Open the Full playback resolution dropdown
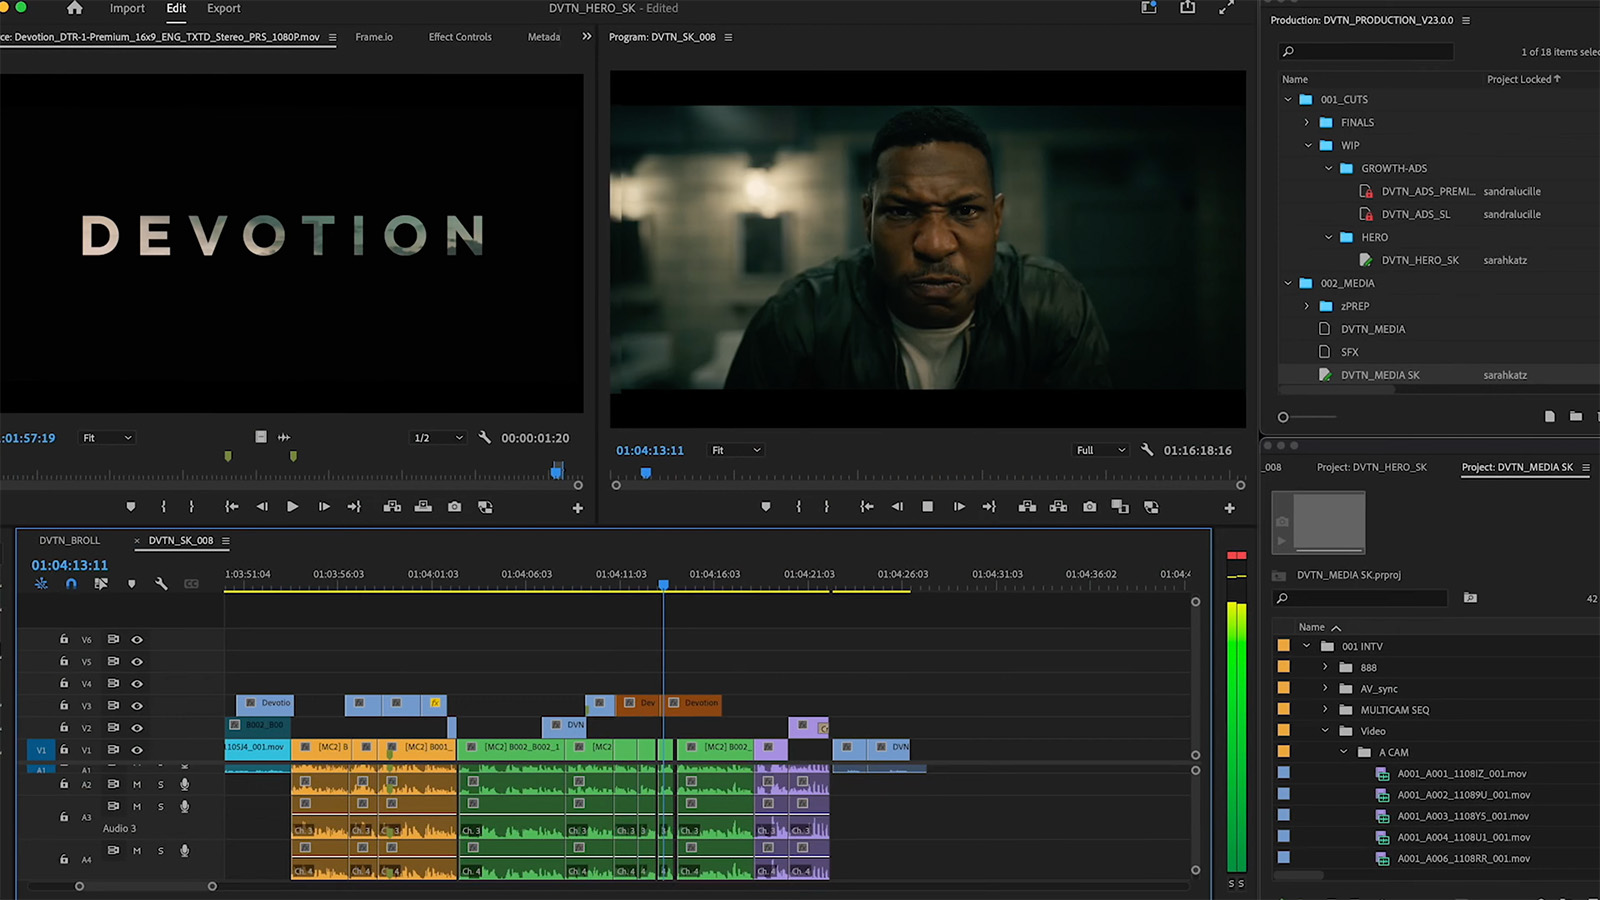 [1098, 450]
